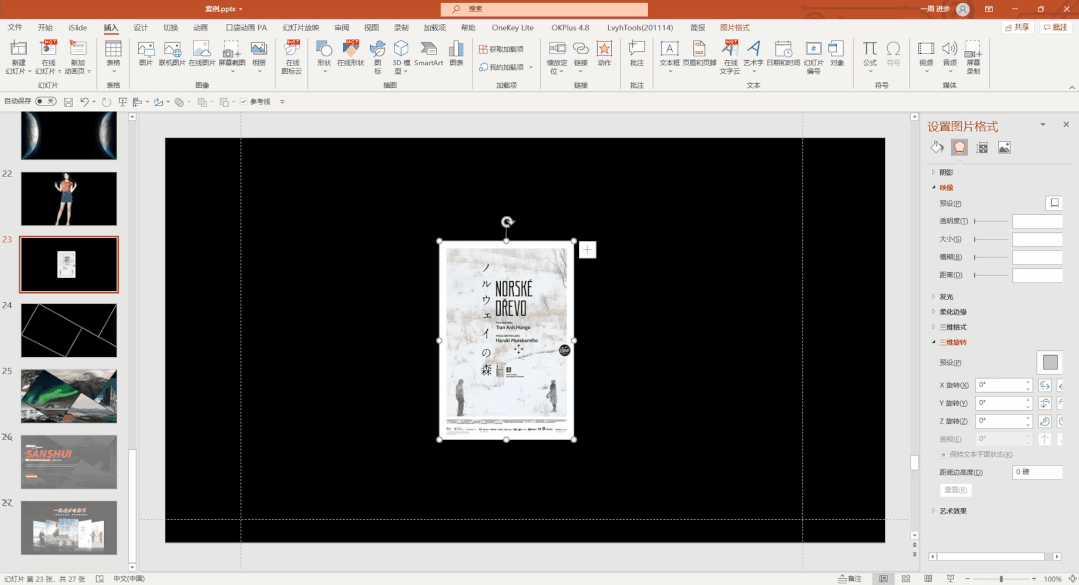
Task: Insert a new slide with 新建幻灯片
Action: [x=18, y=56]
